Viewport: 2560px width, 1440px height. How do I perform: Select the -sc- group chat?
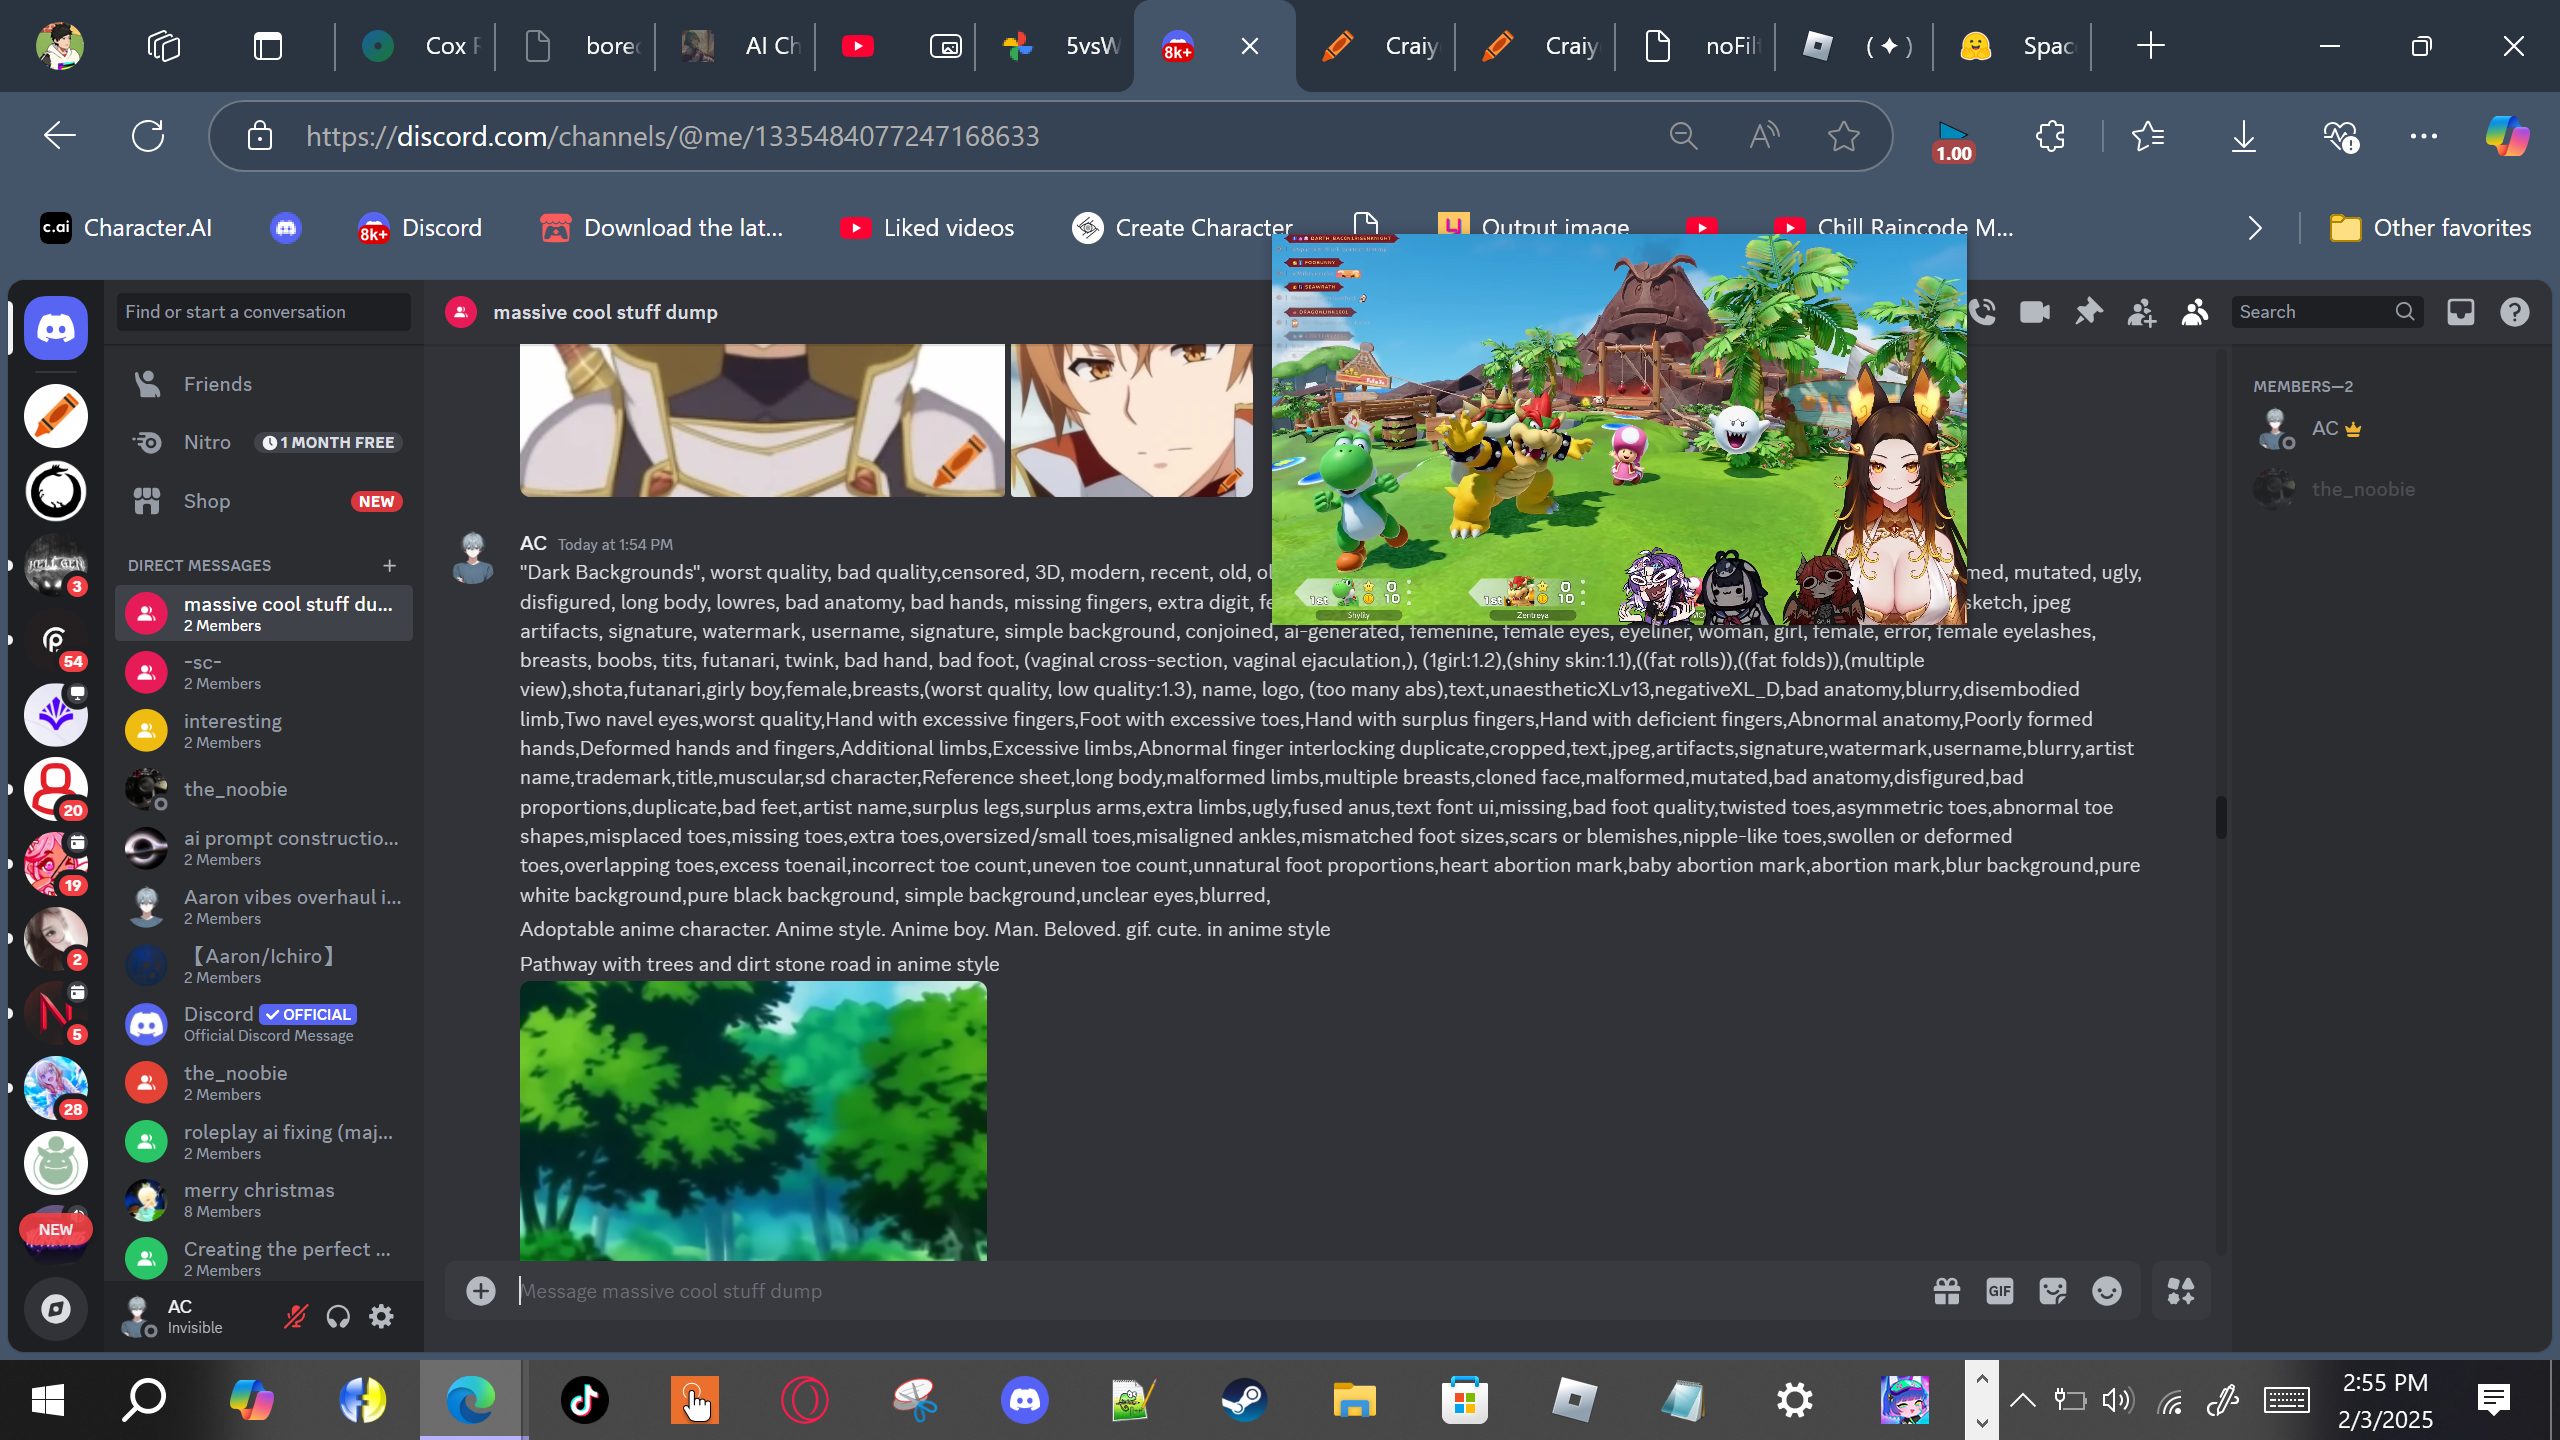[x=264, y=672]
